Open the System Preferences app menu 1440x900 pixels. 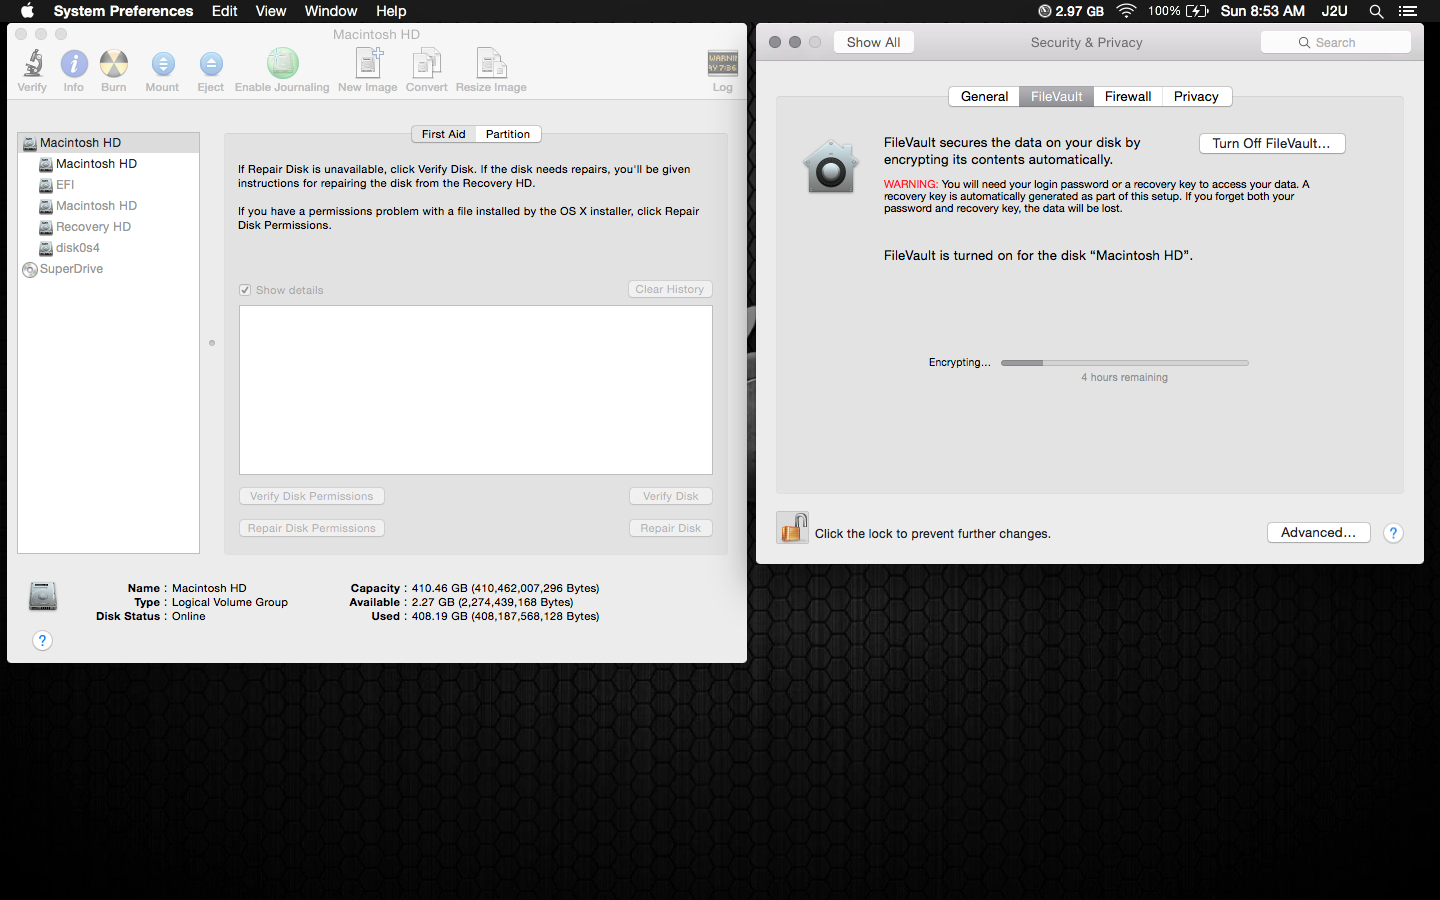(x=123, y=11)
